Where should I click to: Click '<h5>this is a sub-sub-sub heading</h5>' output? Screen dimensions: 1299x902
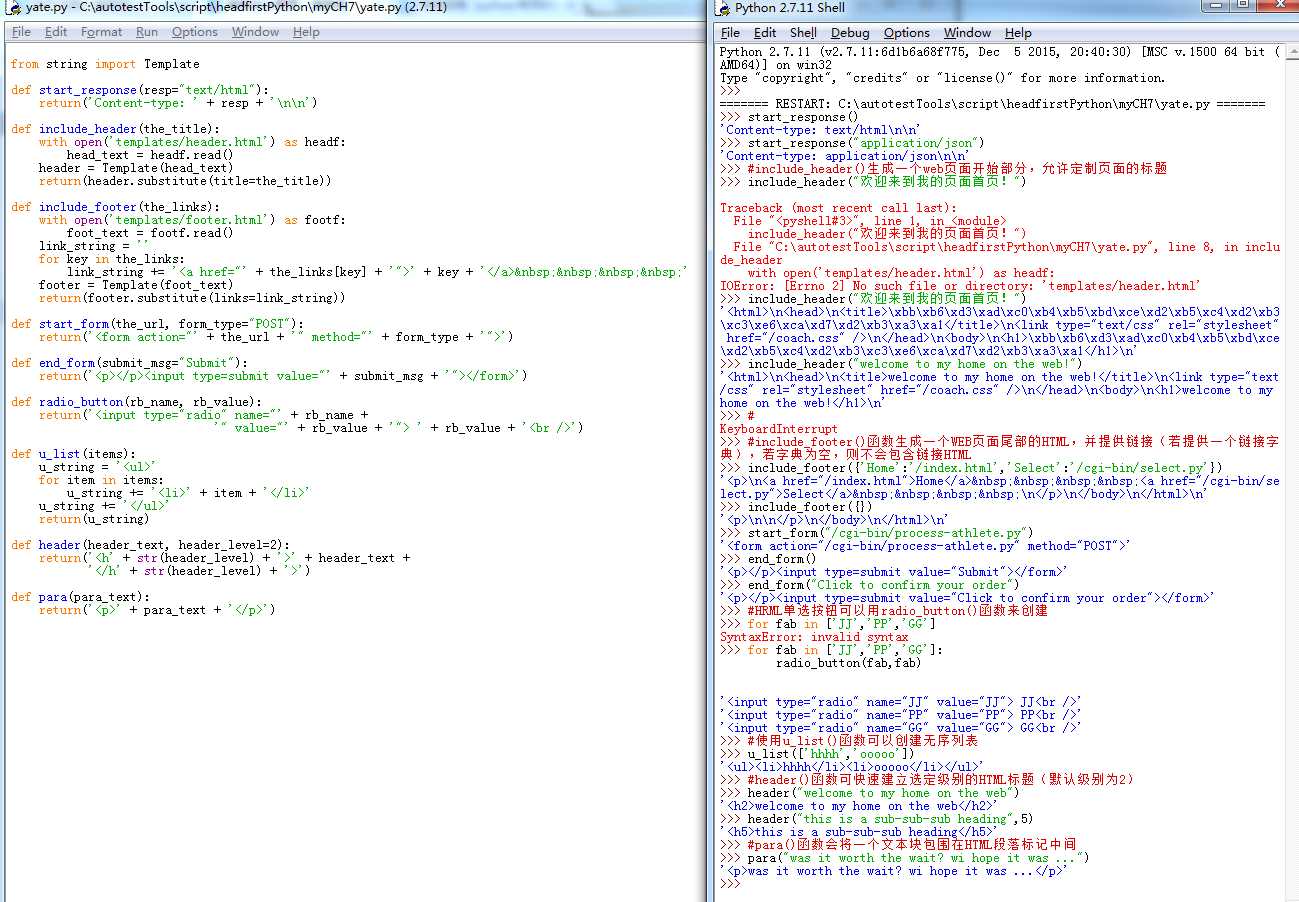pos(859,832)
